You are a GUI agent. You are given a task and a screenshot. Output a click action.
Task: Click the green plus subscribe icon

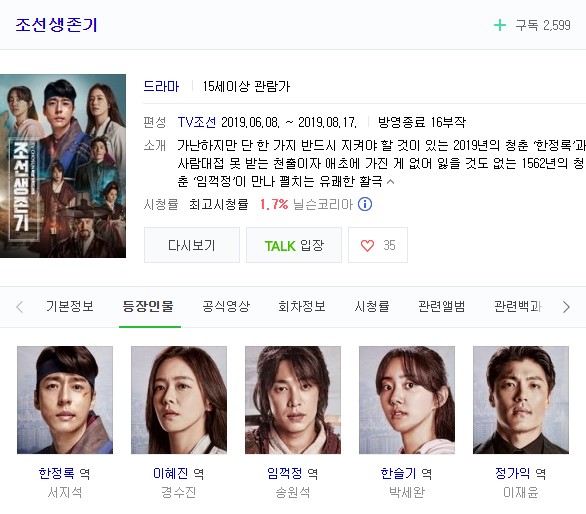[x=500, y=25]
